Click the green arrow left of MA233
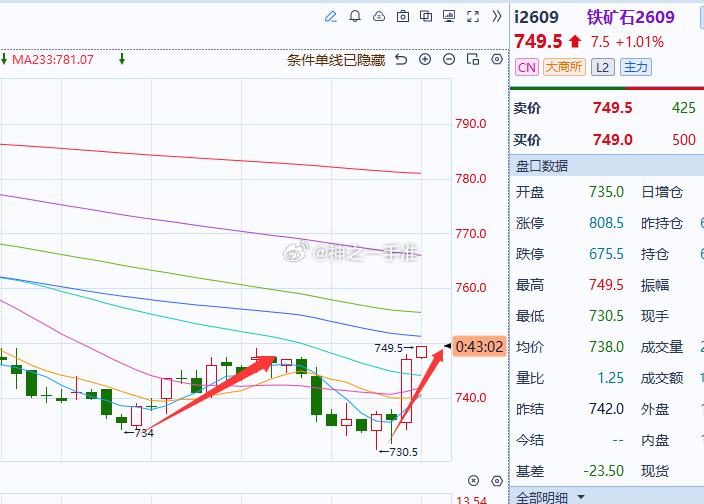Viewport: 704px width, 504px height. pyautogui.click(x=4, y=59)
